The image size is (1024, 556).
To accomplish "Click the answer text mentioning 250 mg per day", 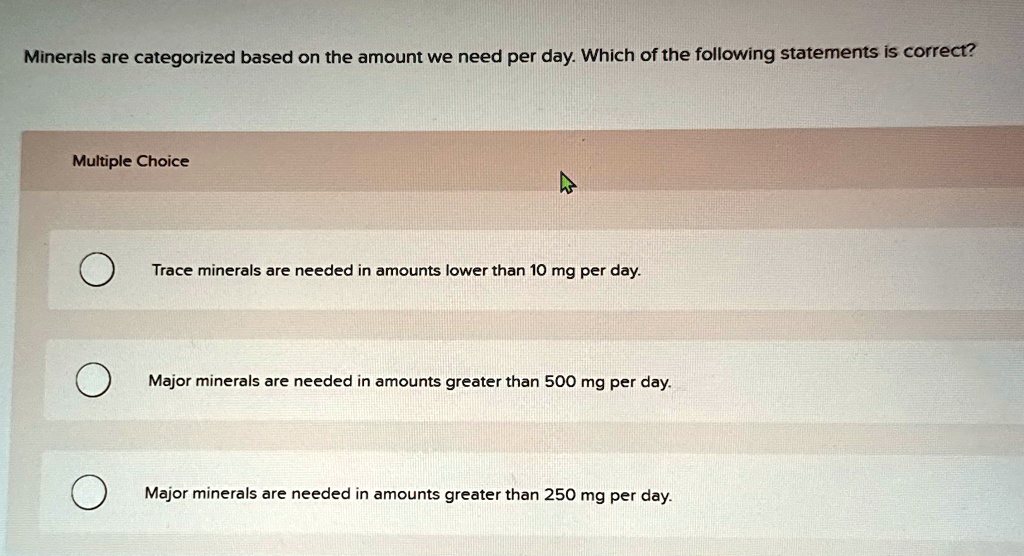I will pyautogui.click(x=408, y=494).
